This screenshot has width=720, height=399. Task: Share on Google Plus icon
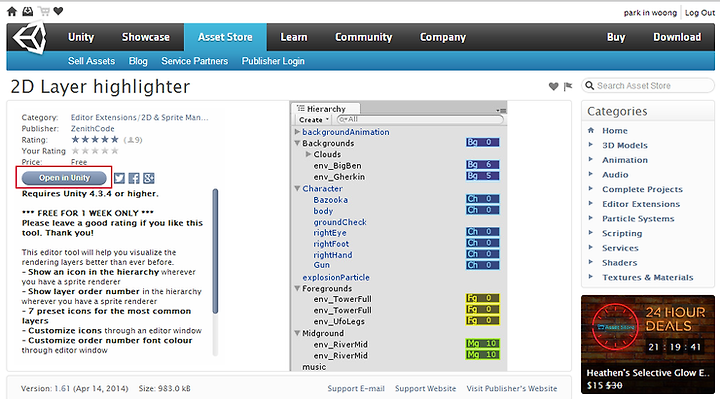pos(149,178)
